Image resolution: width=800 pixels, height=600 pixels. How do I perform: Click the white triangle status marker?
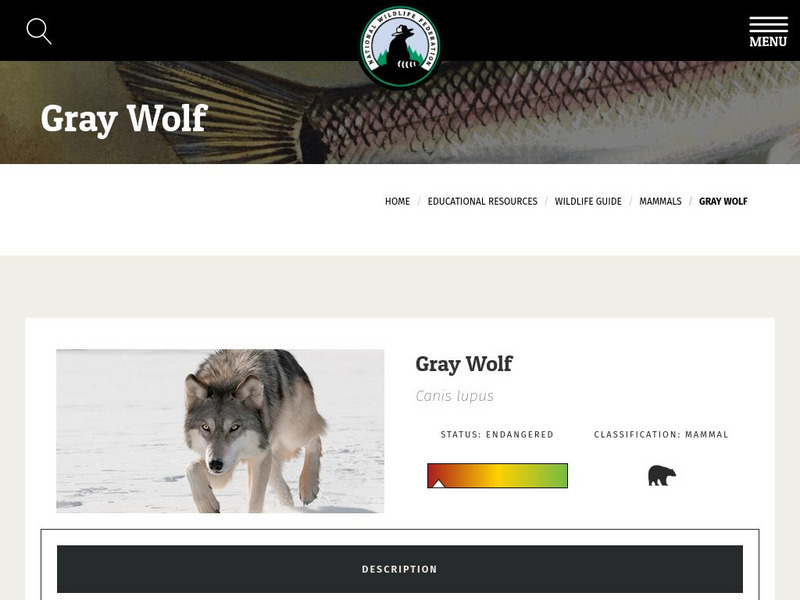(x=438, y=483)
